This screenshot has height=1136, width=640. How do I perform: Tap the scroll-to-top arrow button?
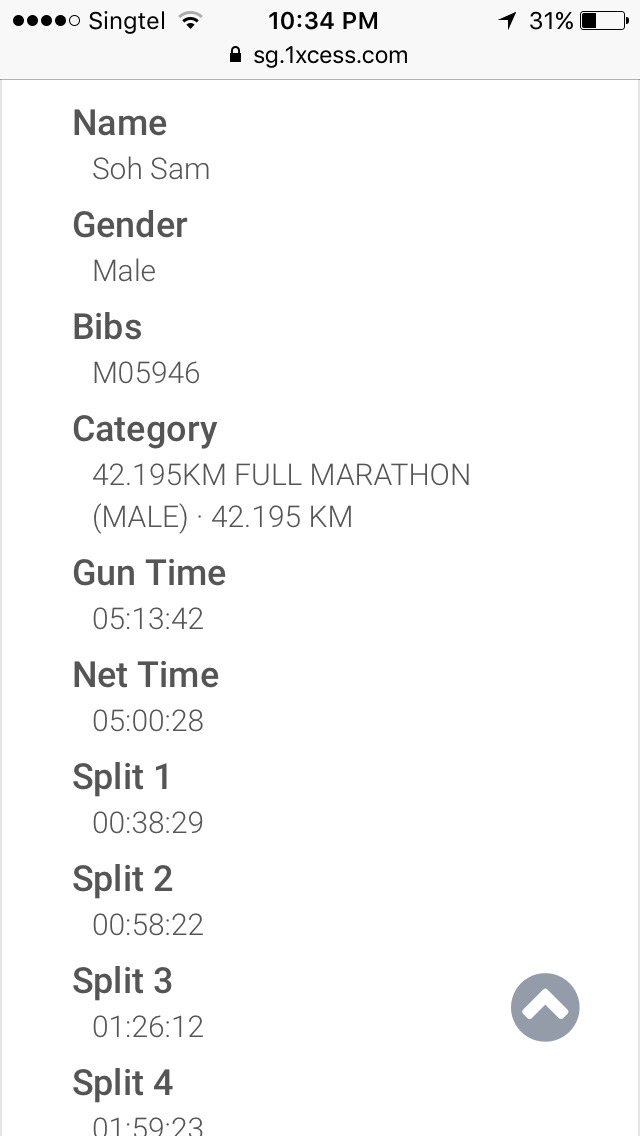[x=545, y=1008]
